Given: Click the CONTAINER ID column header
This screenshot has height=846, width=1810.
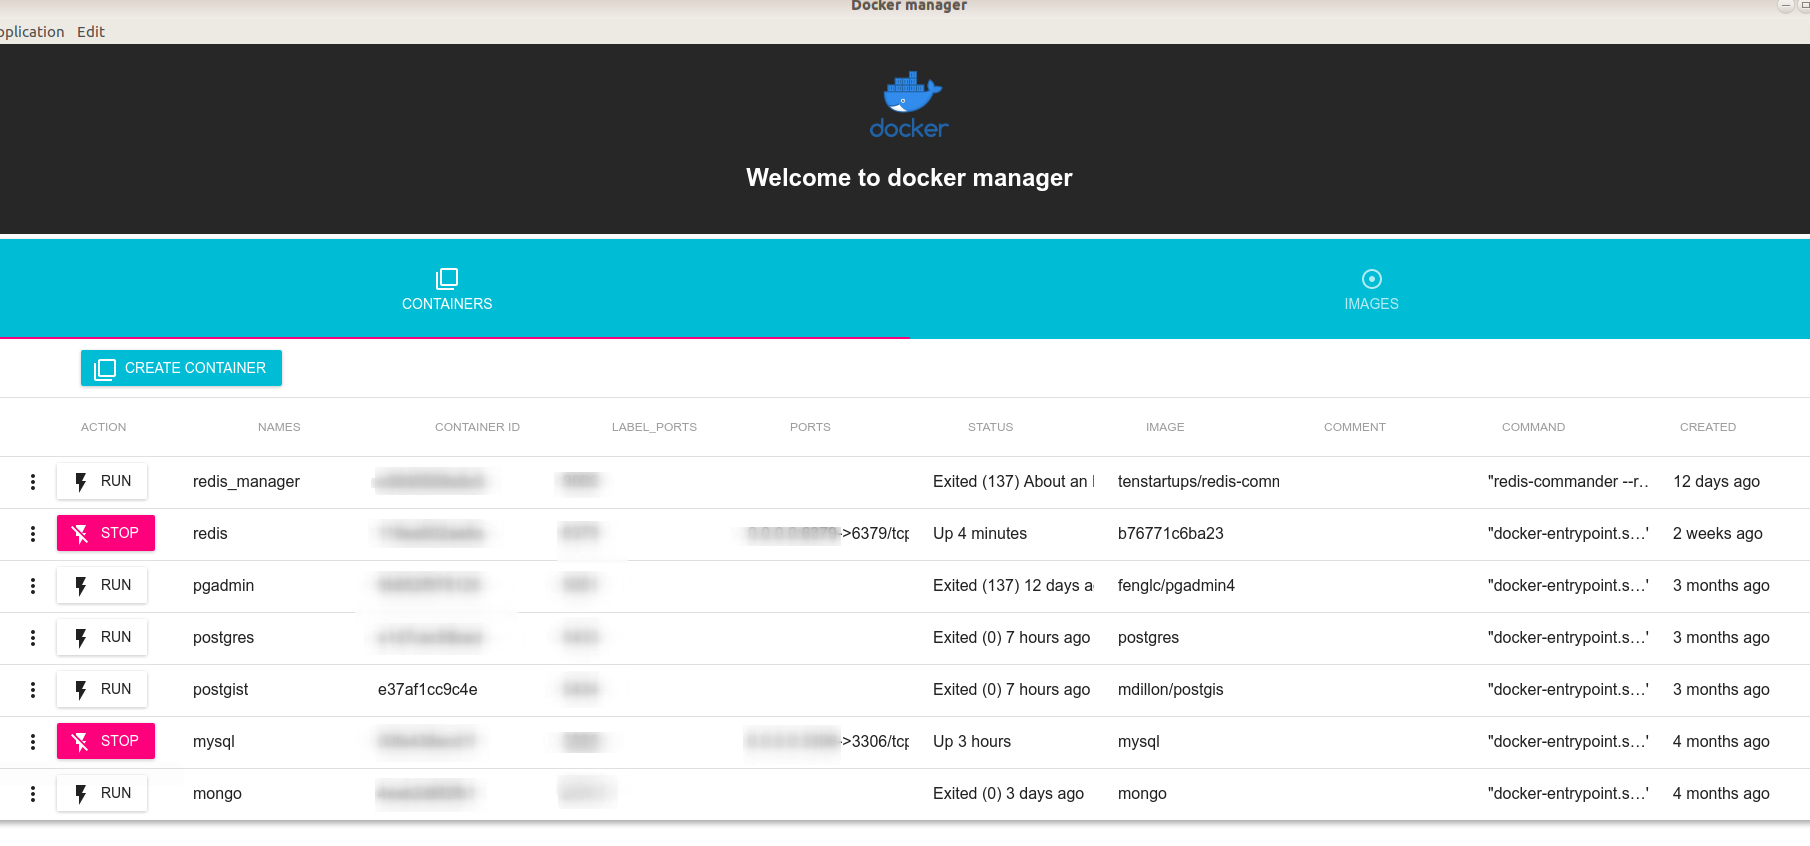Looking at the screenshot, I should pyautogui.click(x=477, y=427).
